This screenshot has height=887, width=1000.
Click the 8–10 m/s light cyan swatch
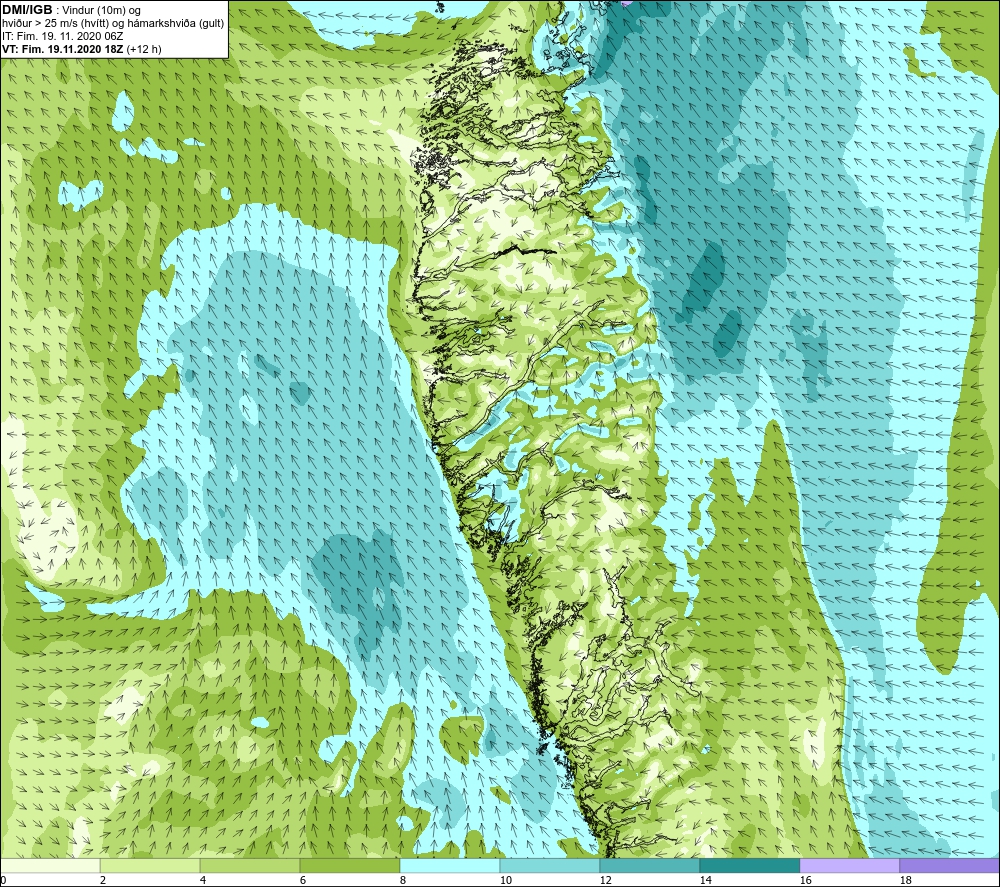click(450, 865)
